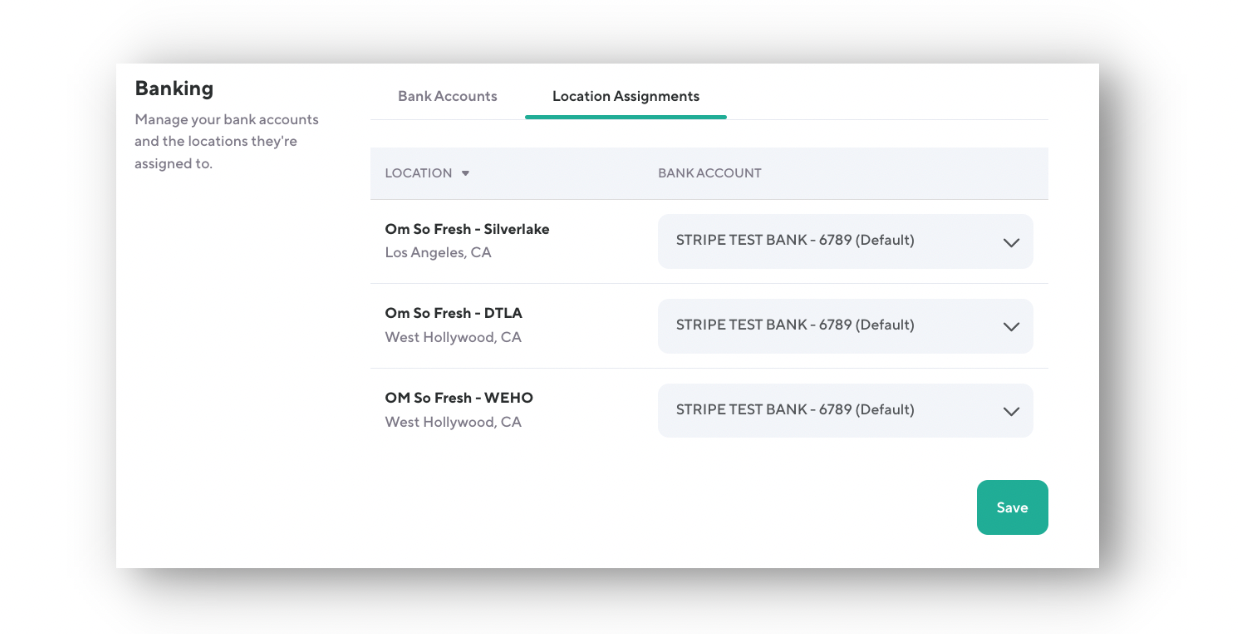
Task: Click the chevron arrow in DTLA row
Action: click(x=1011, y=326)
